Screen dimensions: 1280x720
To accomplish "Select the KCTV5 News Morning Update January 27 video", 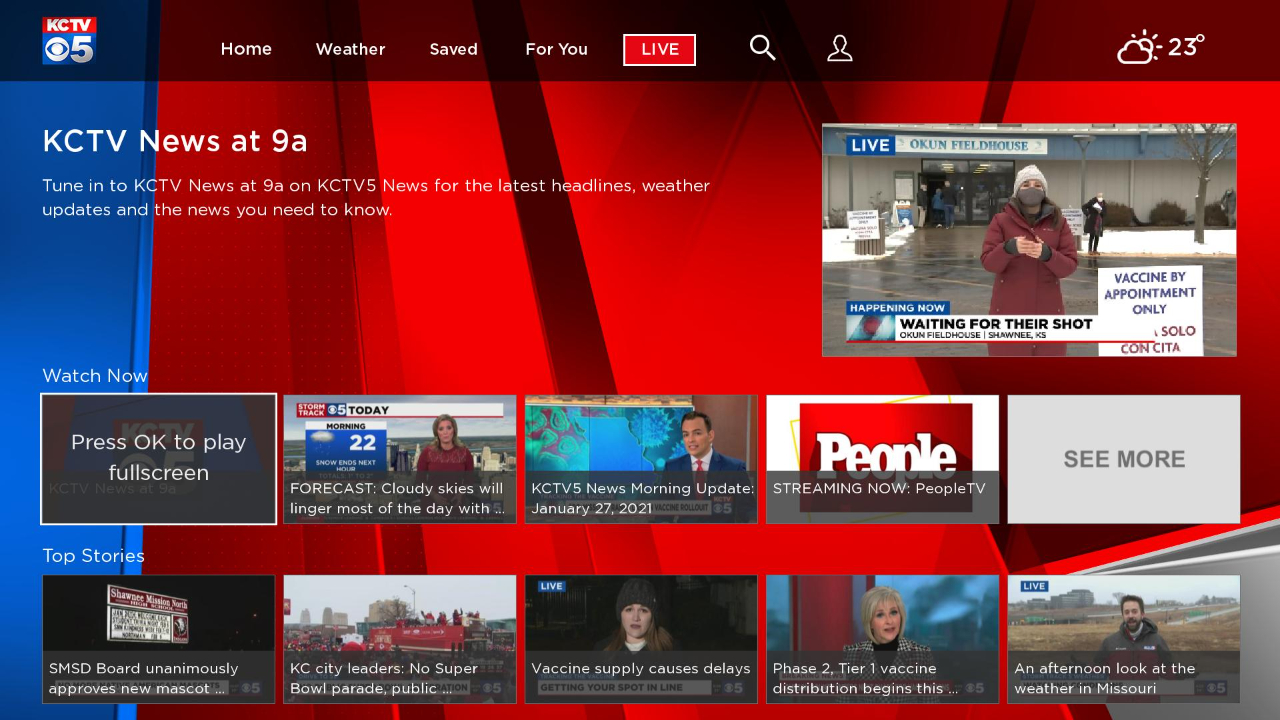I will [x=640, y=458].
